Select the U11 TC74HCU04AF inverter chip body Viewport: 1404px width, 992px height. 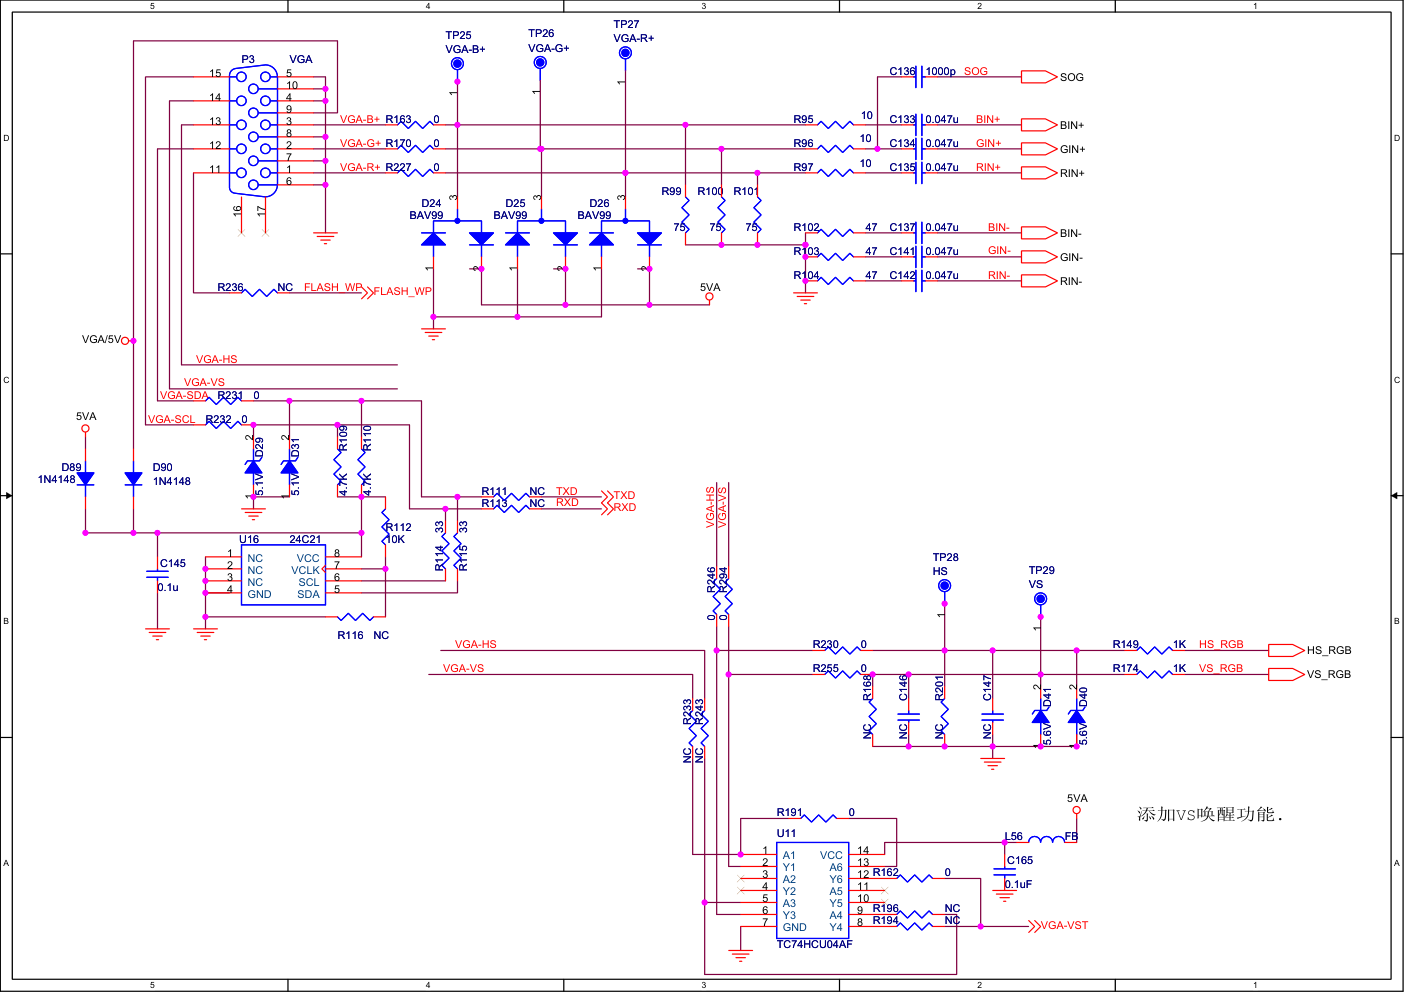pos(813,890)
